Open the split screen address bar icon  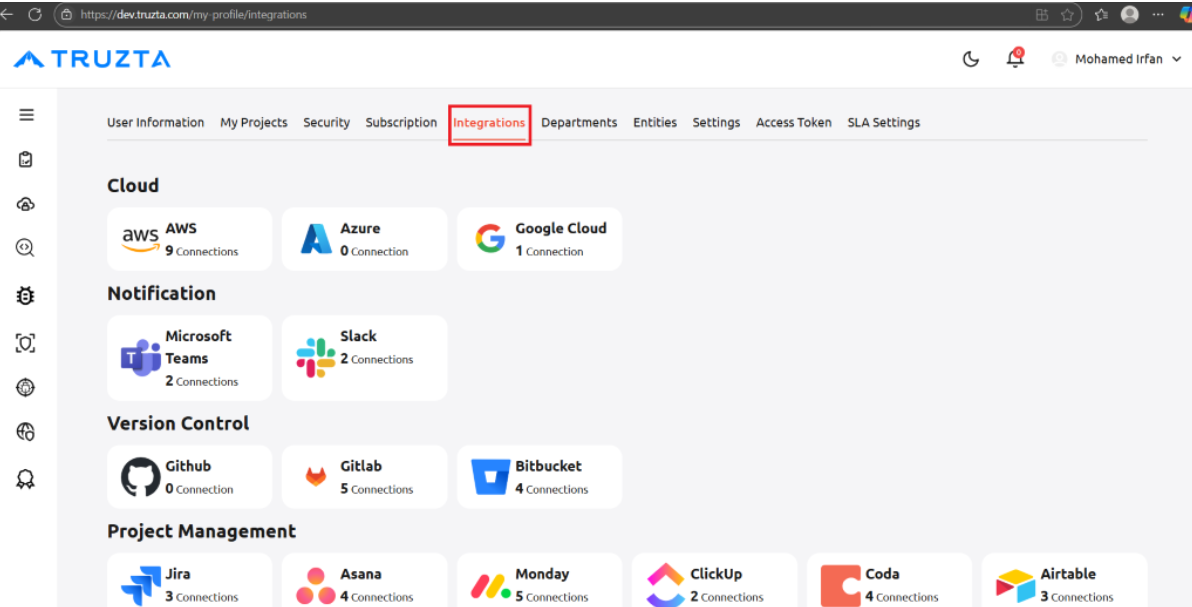click(x=1041, y=14)
